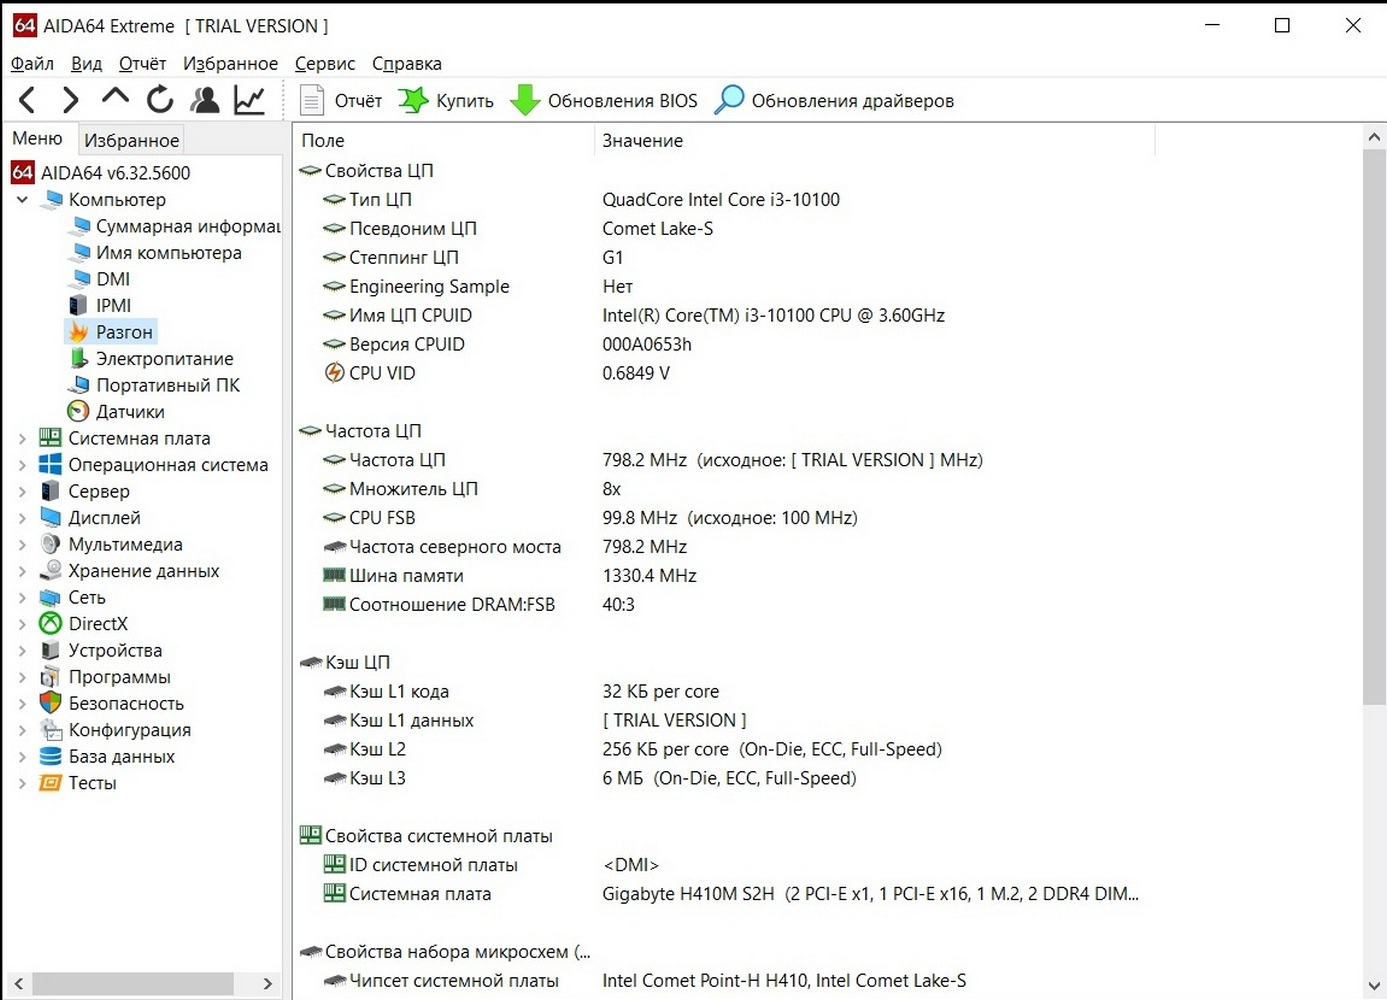Open Обновления драйверов from the toolbar
This screenshot has width=1387, height=1000.
[834, 100]
